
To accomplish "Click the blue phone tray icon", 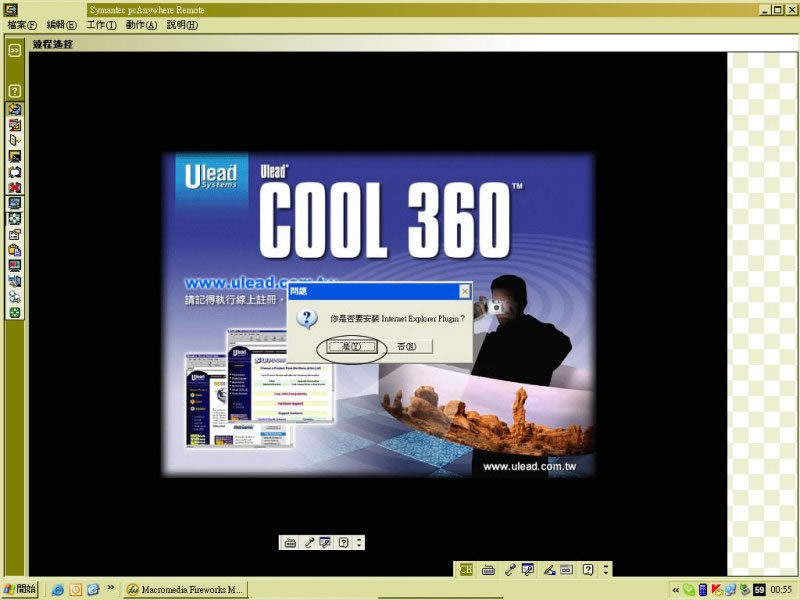I will pos(703,590).
